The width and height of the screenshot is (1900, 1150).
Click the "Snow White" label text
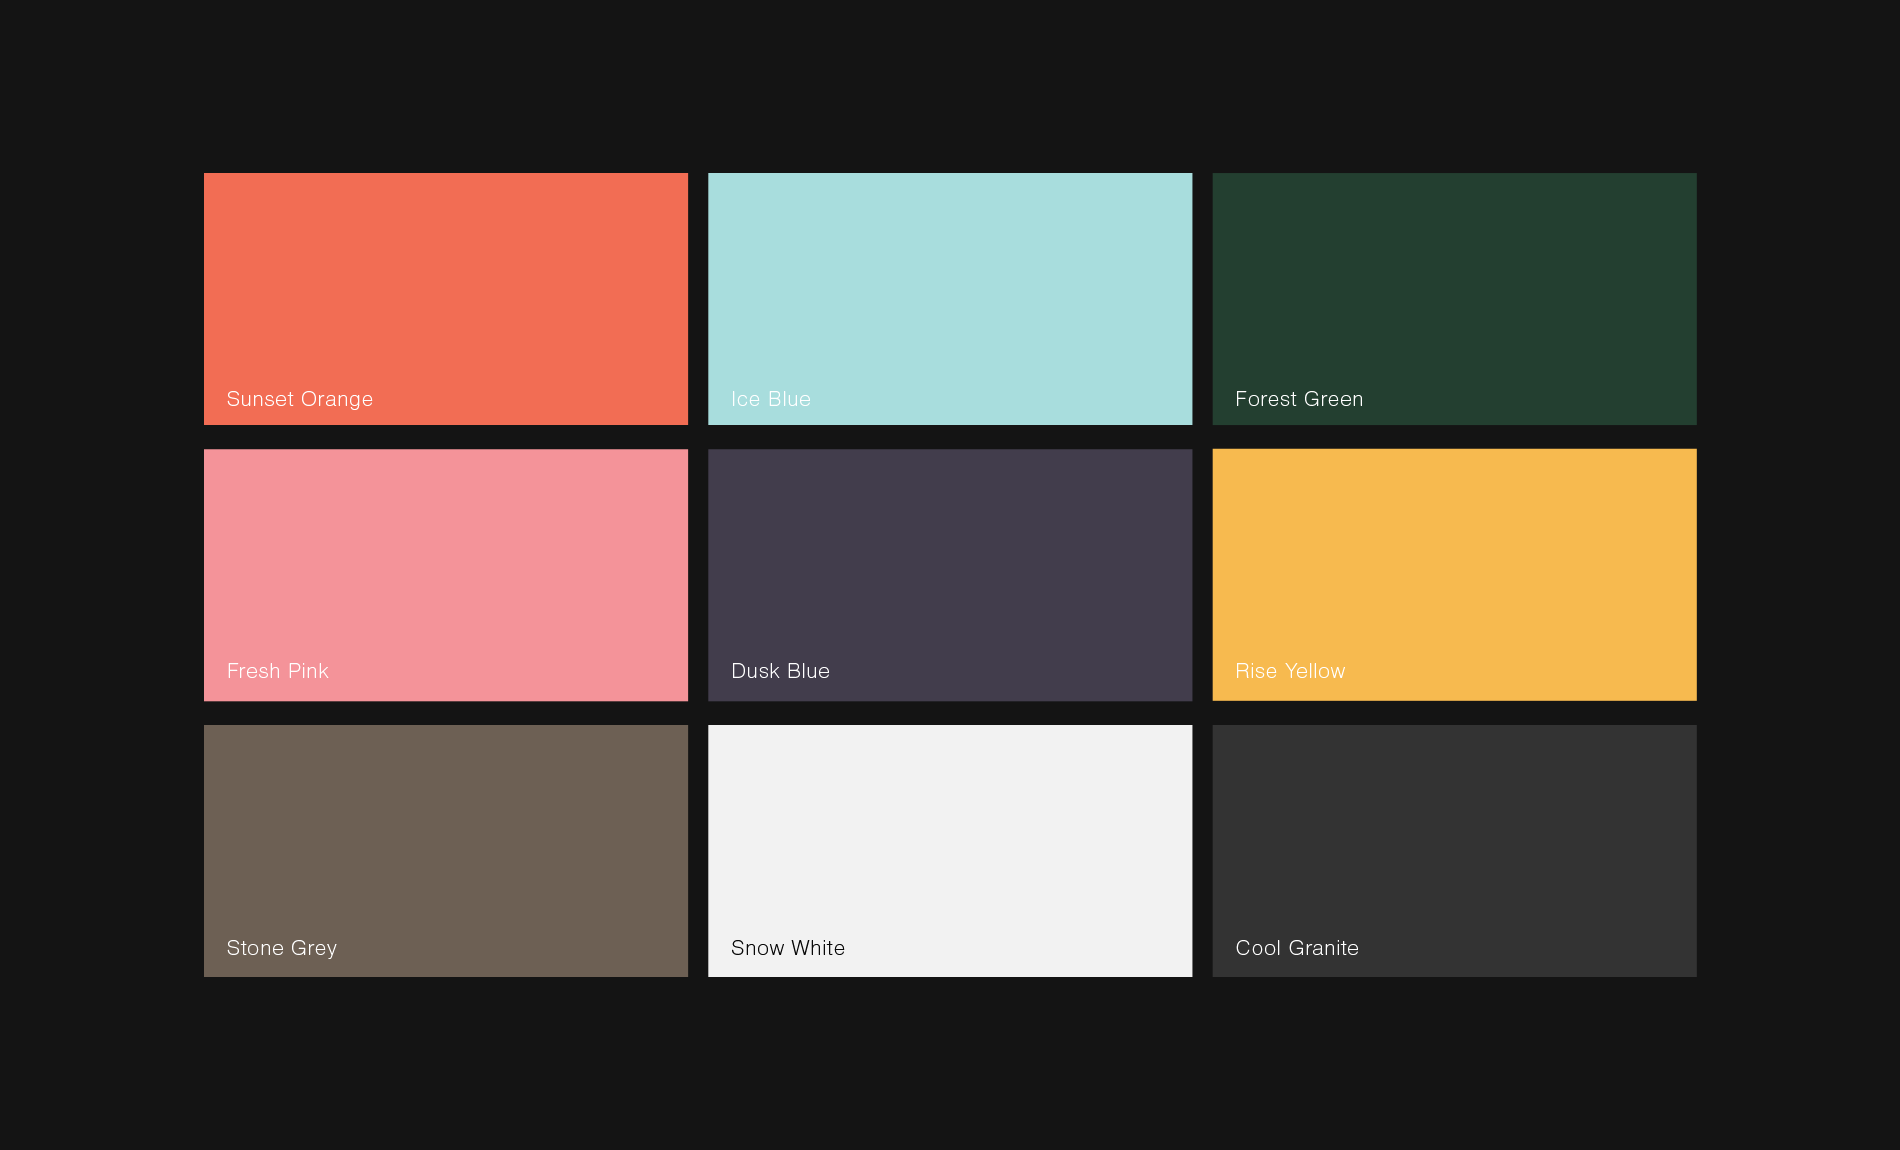pos(788,948)
